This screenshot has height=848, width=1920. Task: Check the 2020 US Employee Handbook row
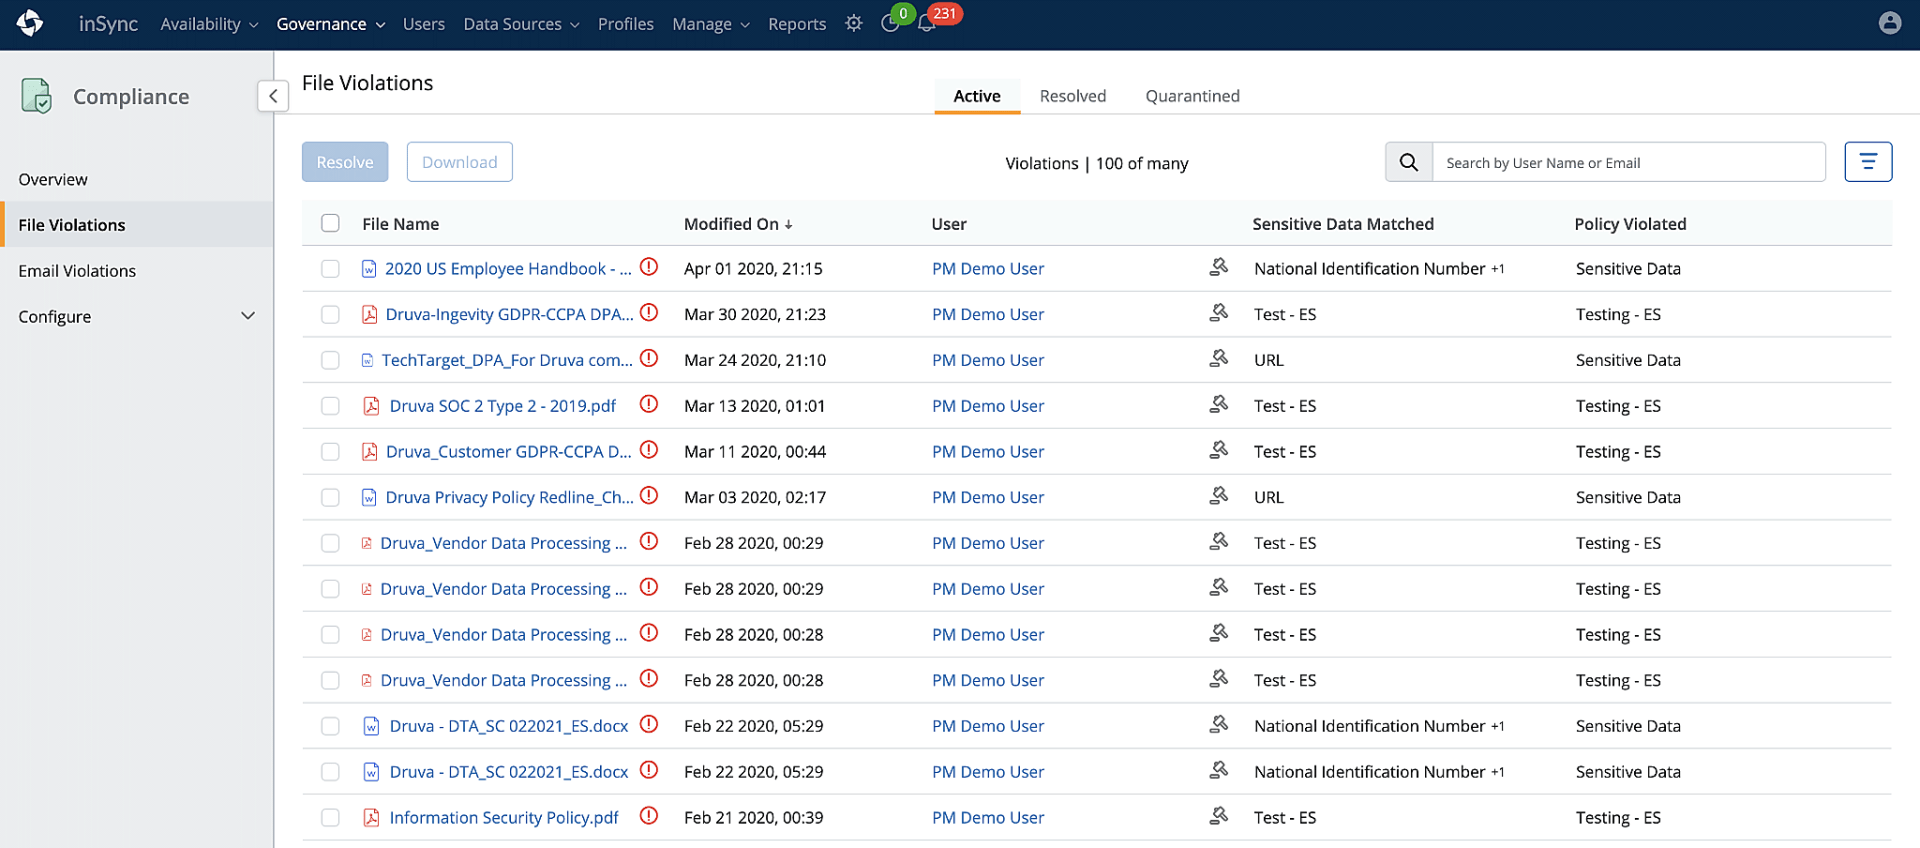[x=330, y=269]
